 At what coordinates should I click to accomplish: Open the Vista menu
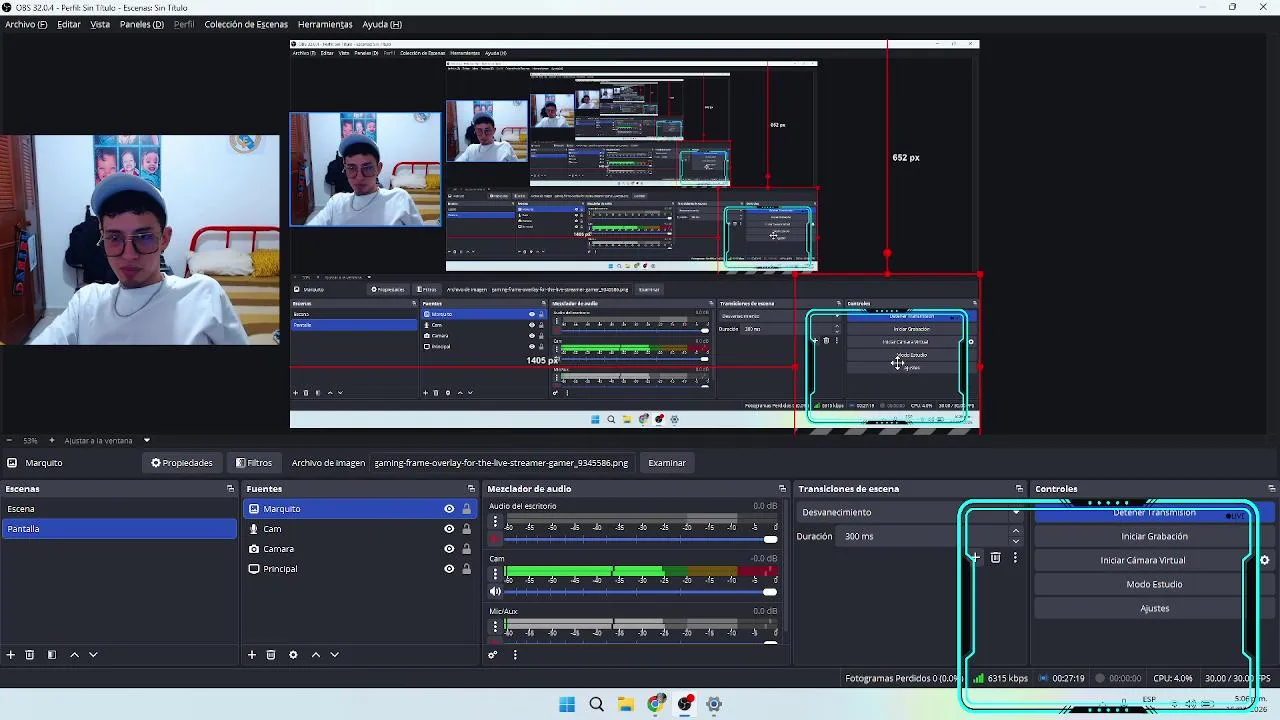click(x=100, y=24)
